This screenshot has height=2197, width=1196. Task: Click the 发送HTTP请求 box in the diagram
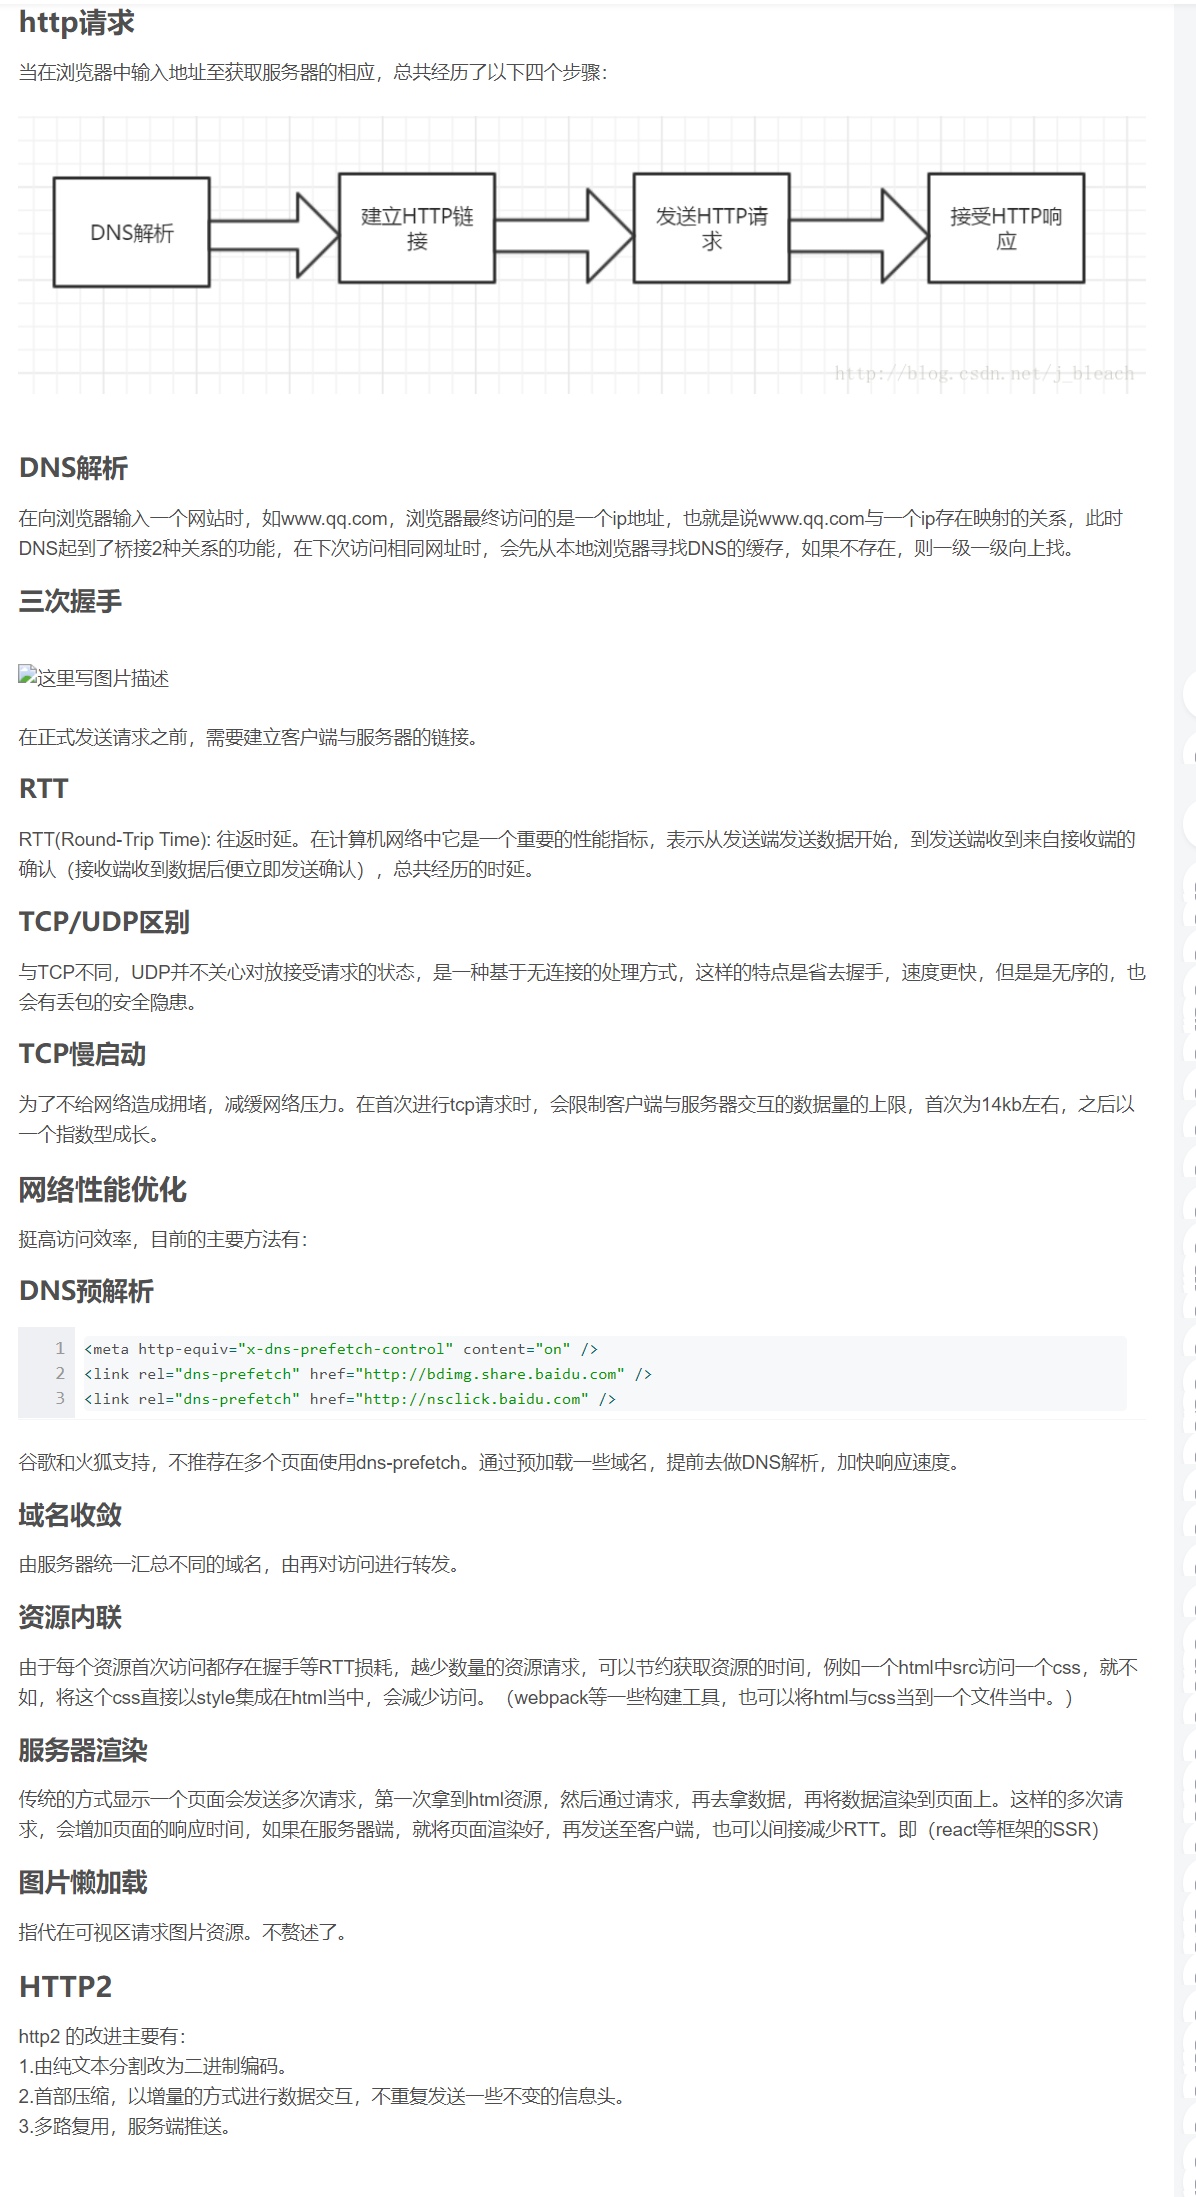point(711,228)
